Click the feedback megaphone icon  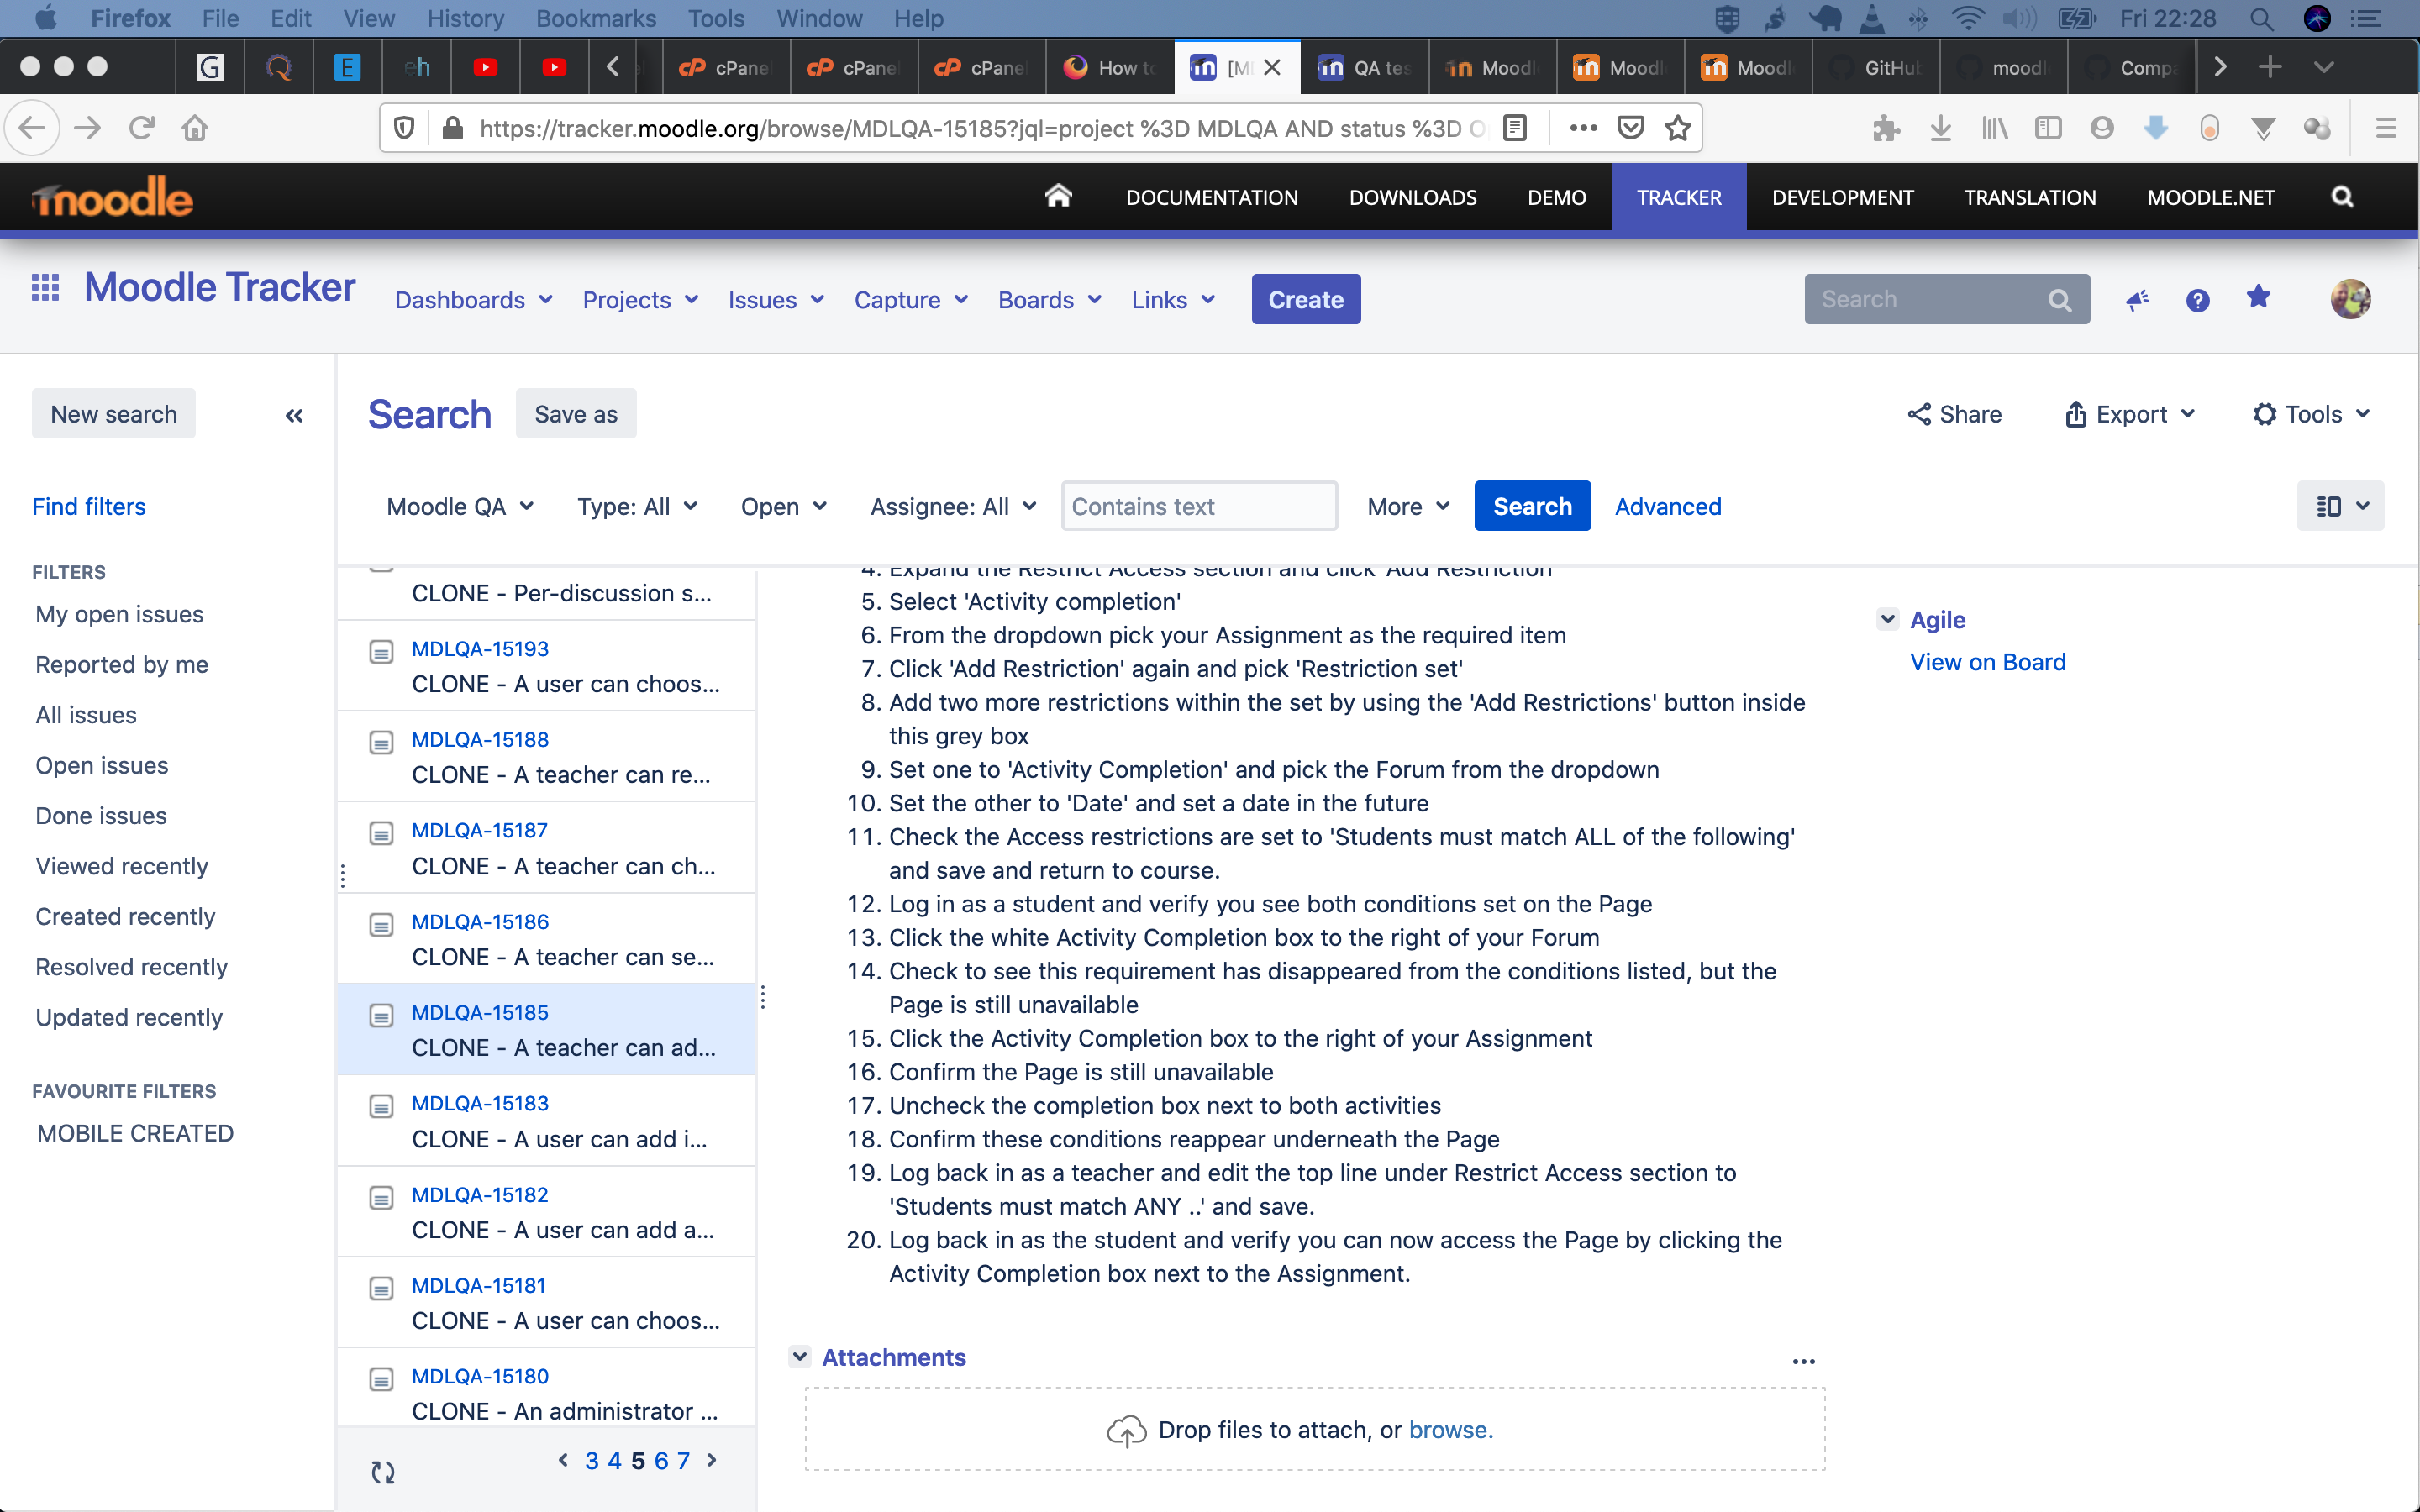pos(2137,300)
